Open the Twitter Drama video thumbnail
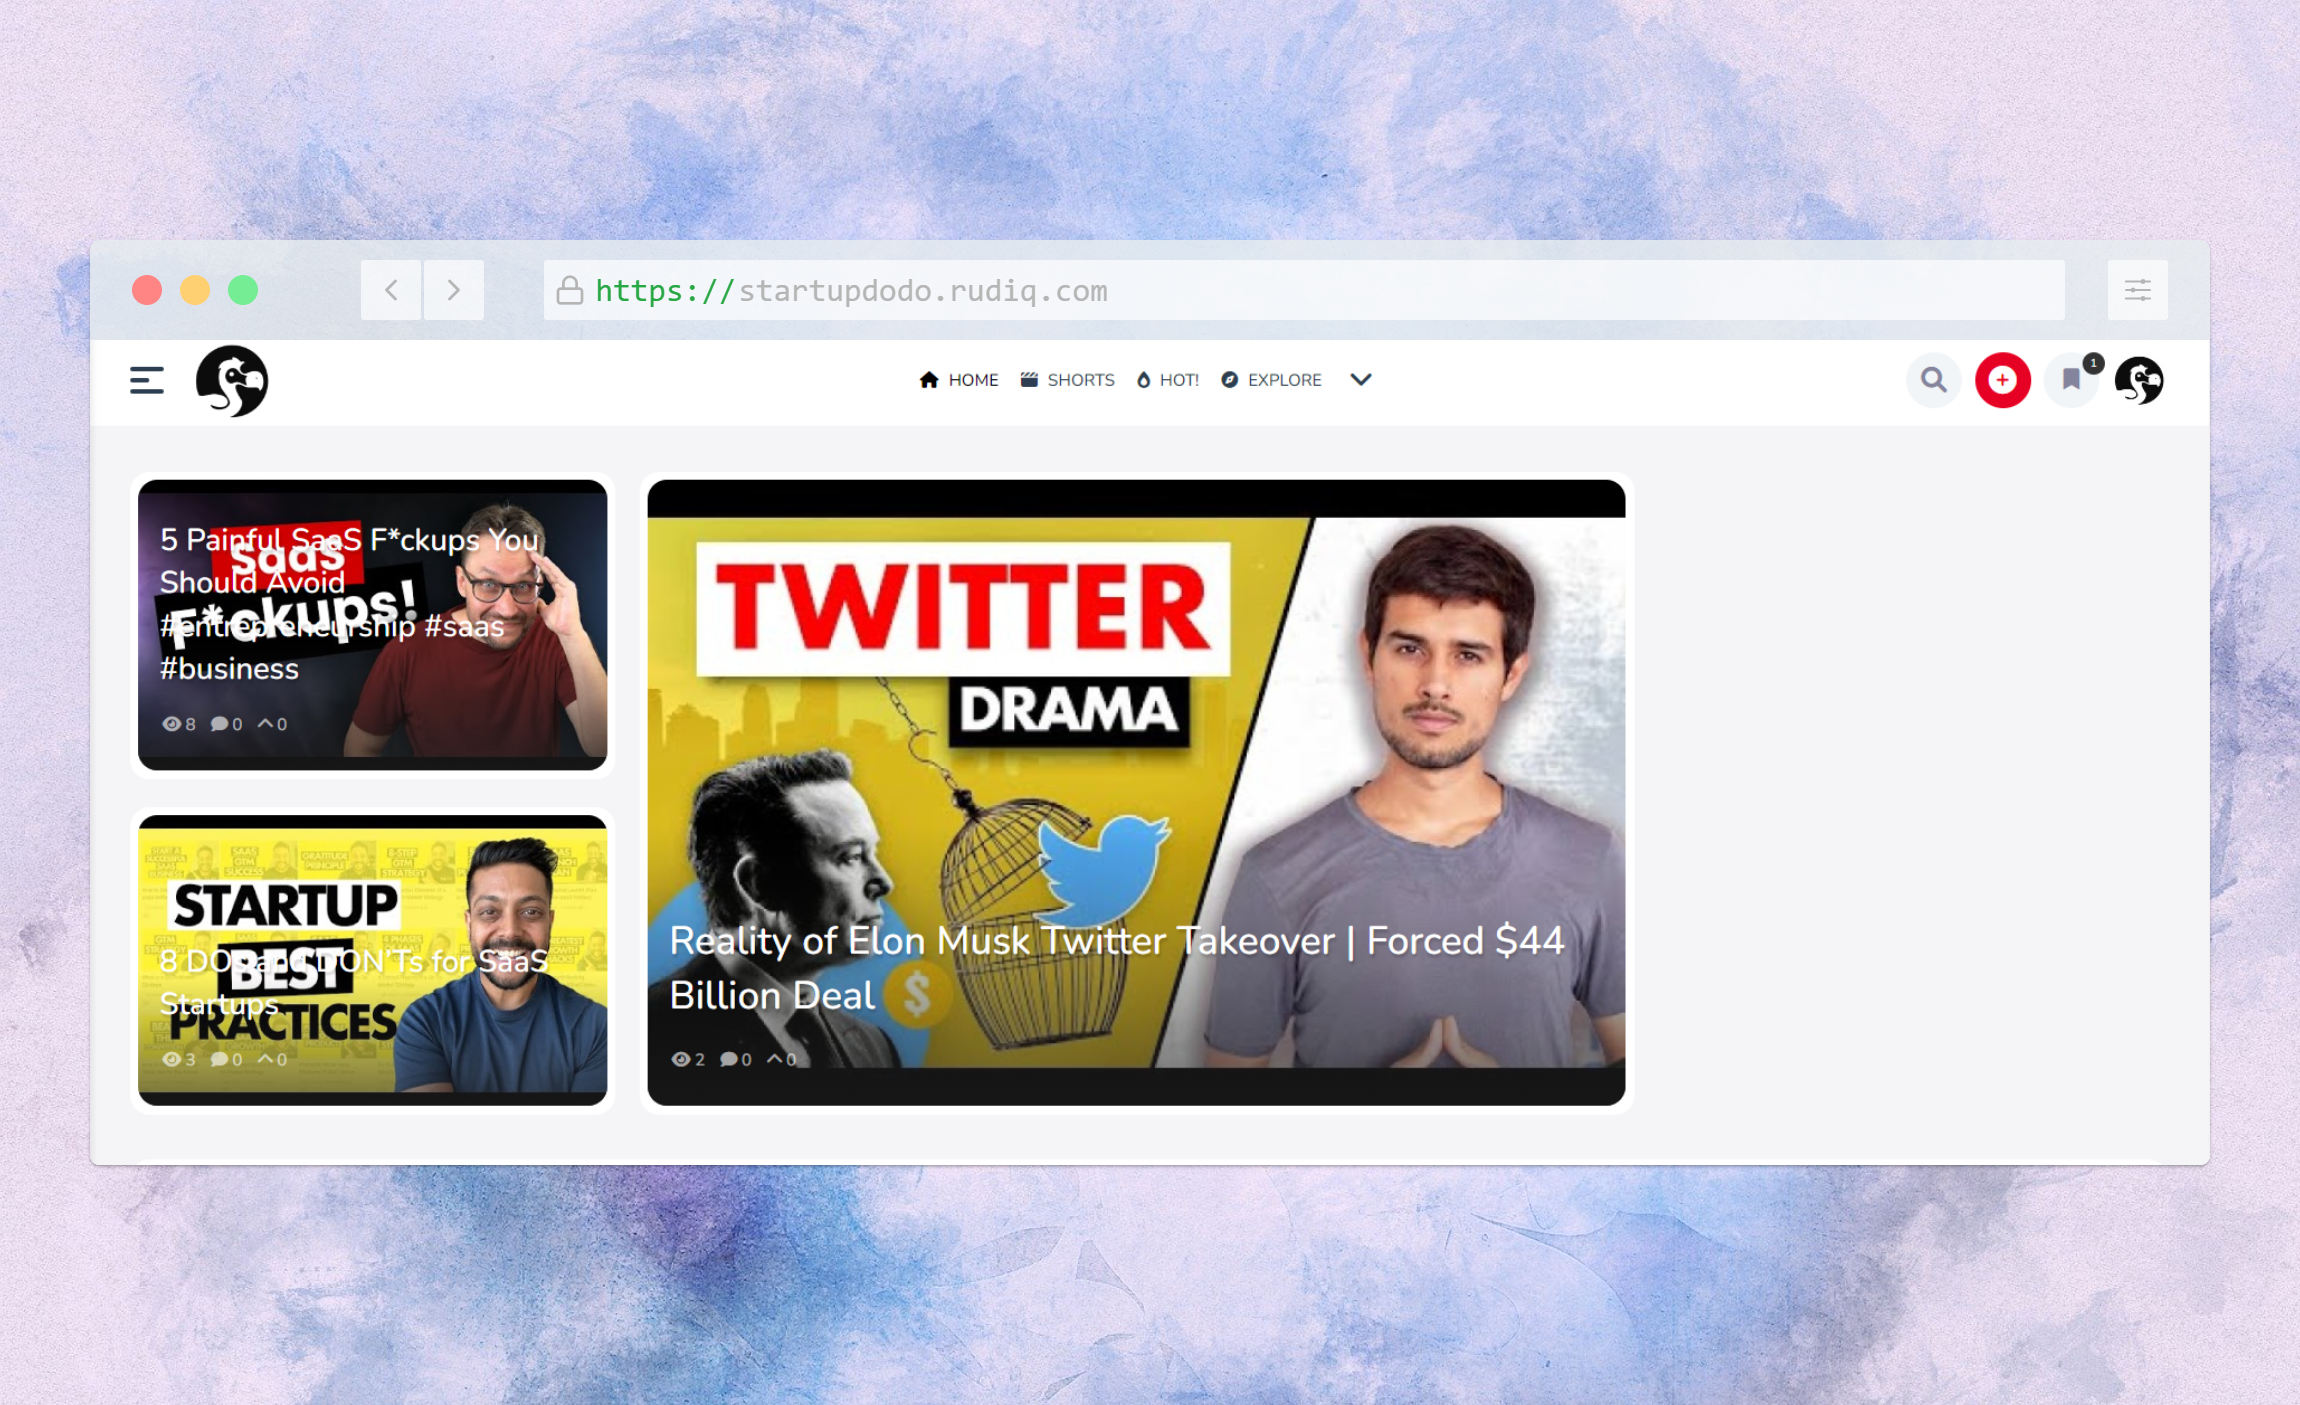 [1136, 792]
